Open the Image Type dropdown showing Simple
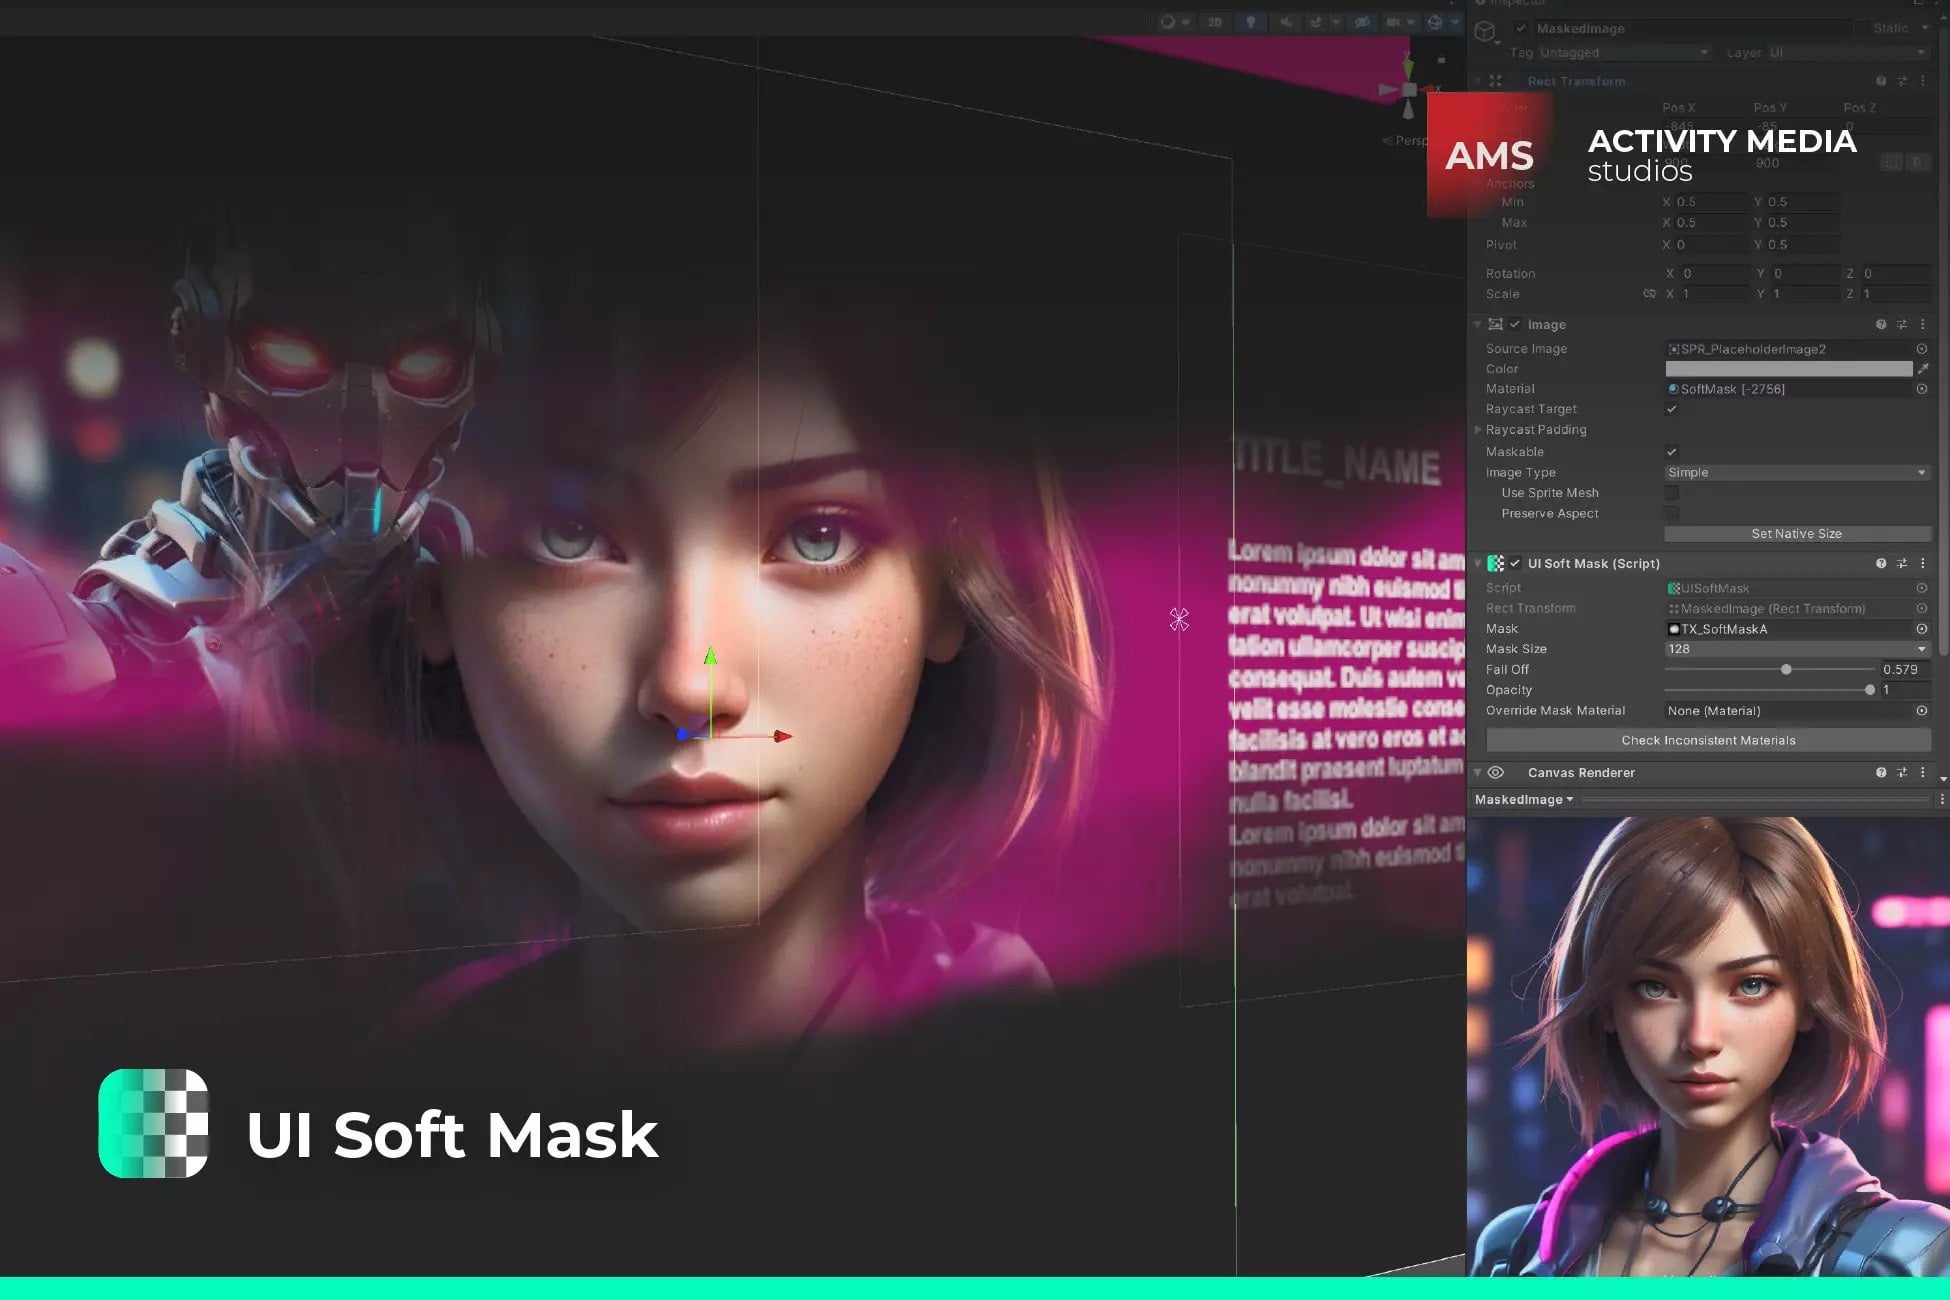Image resolution: width=1950 pixels, height=1300 pixels. (x=1796, y=472)
